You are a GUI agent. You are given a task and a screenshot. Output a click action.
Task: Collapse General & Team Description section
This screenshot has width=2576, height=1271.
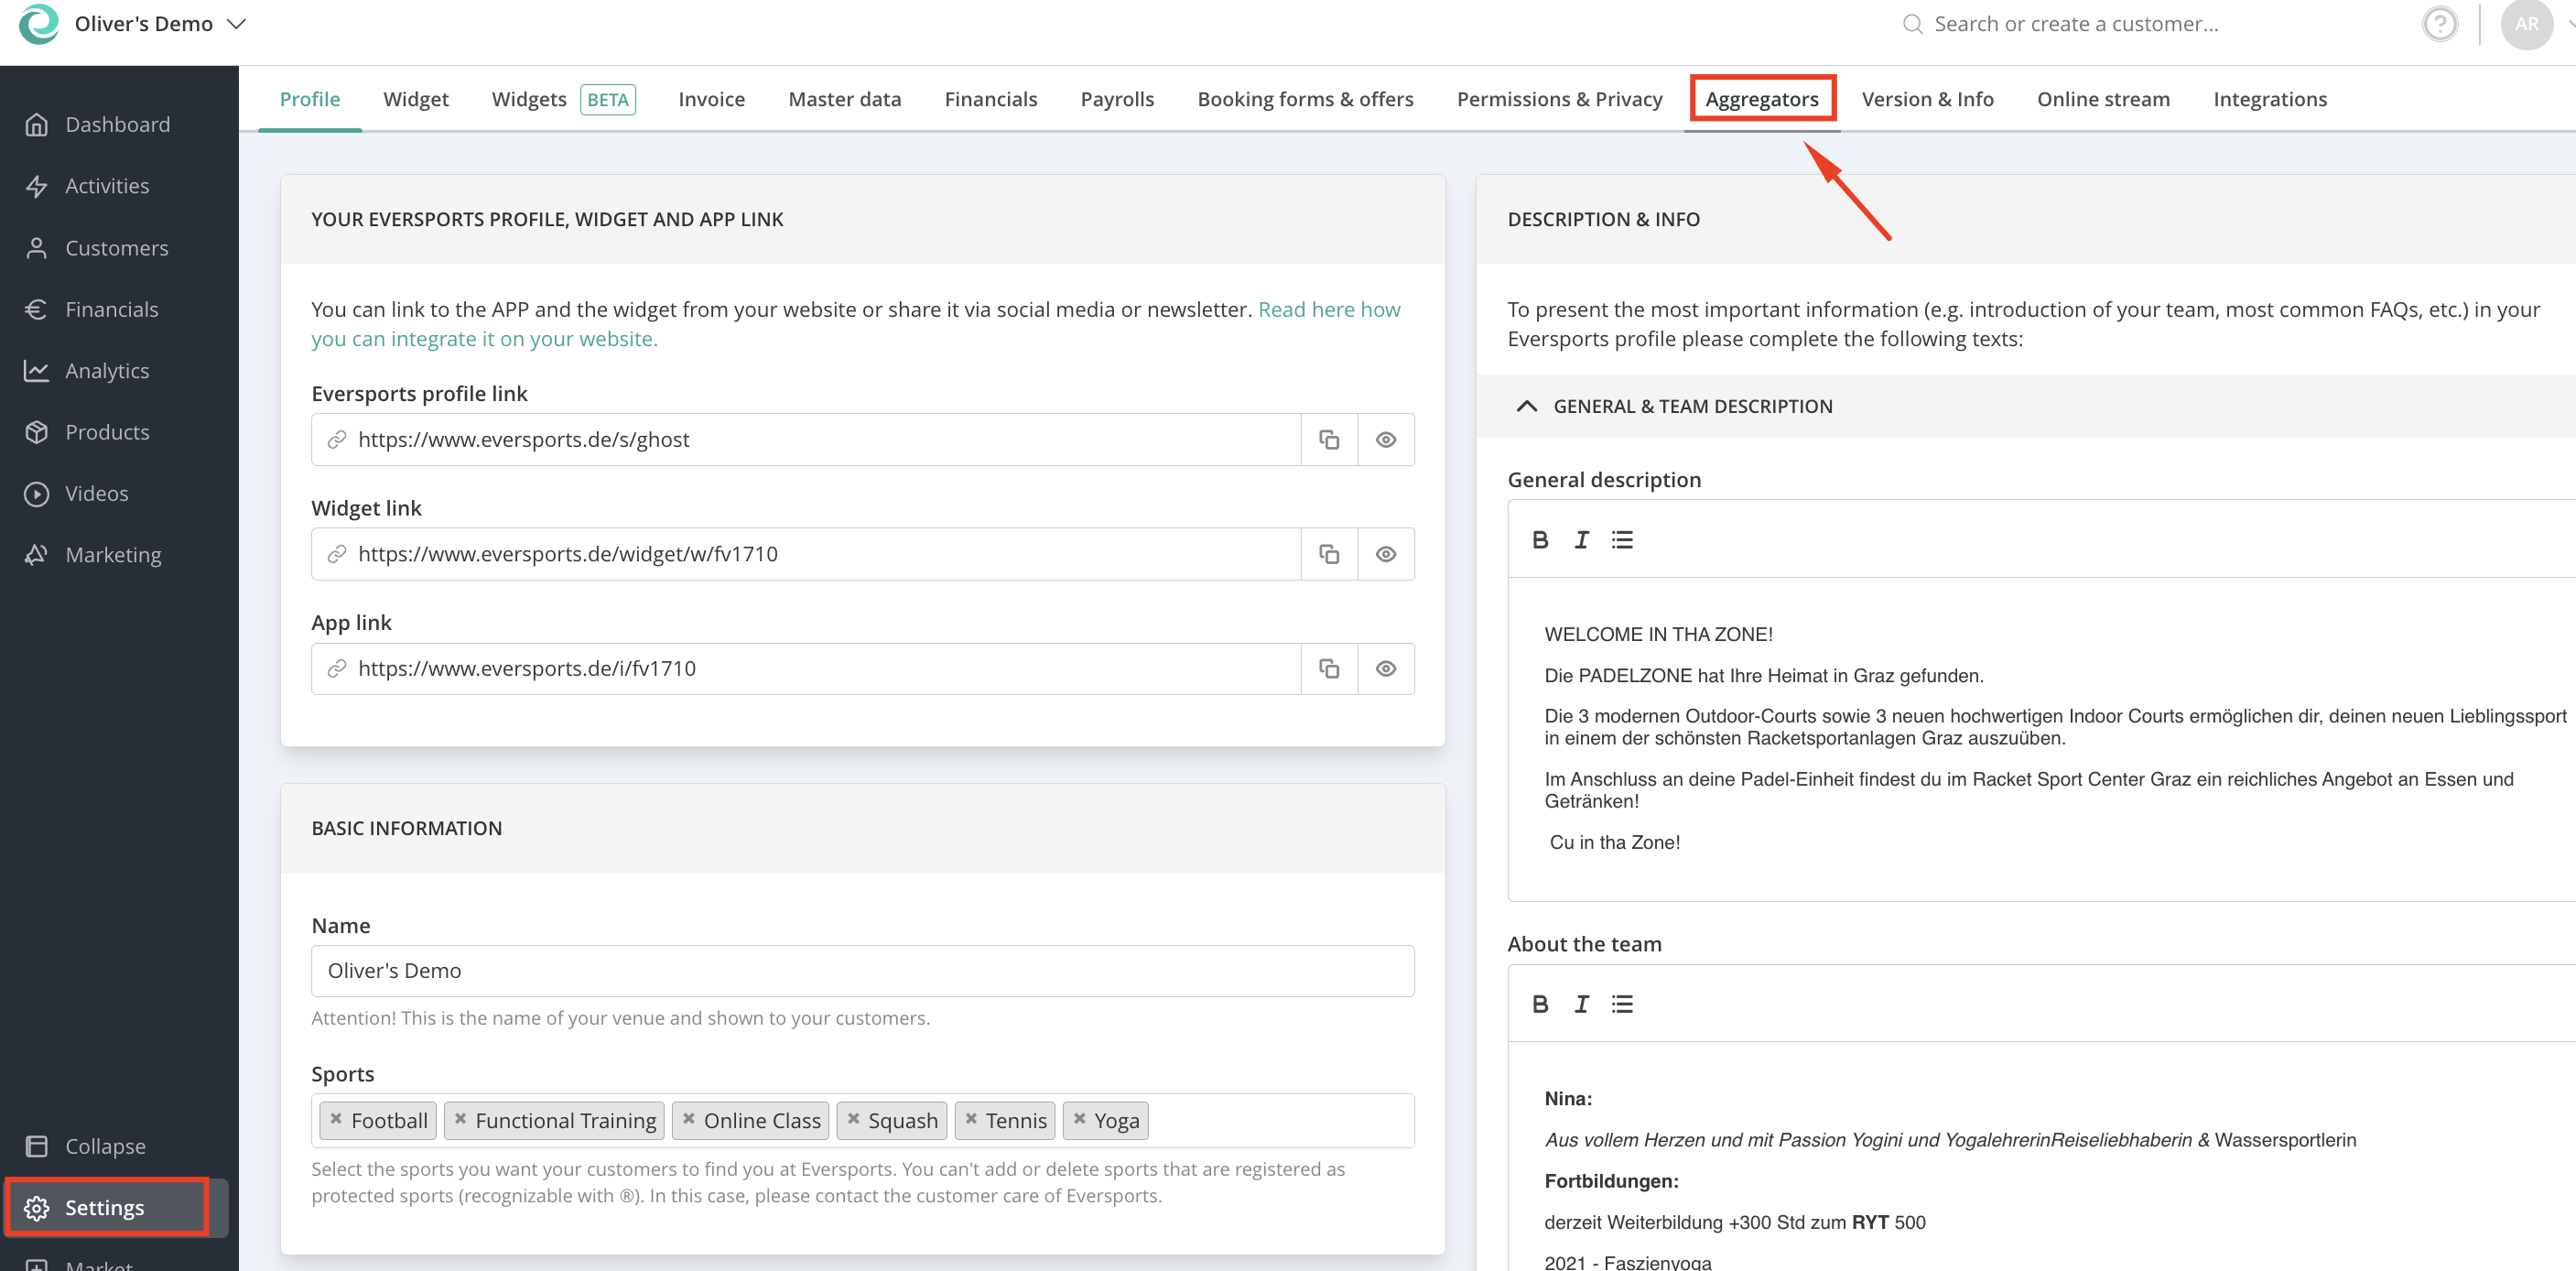[x=1526, y=406]
